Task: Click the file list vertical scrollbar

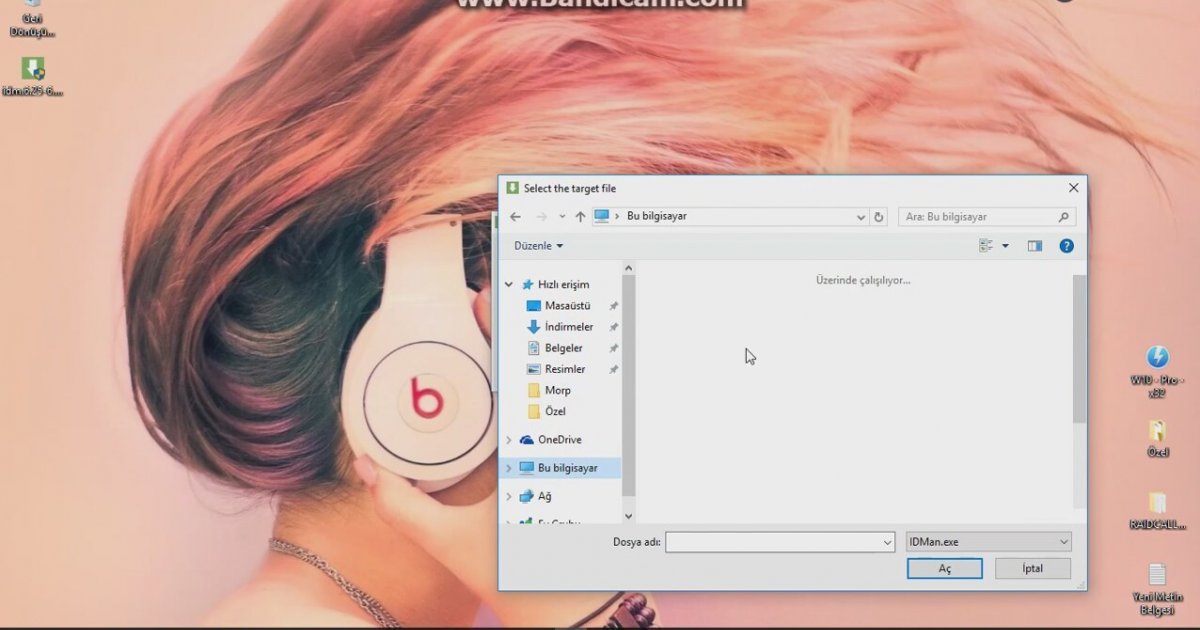Action: tap(1079, 348)
